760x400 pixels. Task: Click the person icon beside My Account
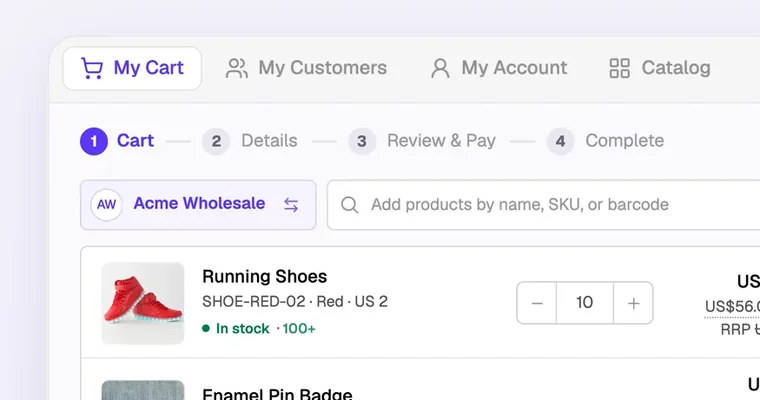click(x=440, y=68)
